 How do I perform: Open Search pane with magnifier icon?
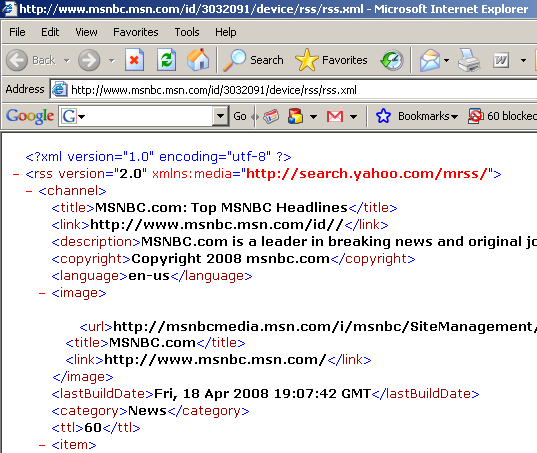click(234, 60)
